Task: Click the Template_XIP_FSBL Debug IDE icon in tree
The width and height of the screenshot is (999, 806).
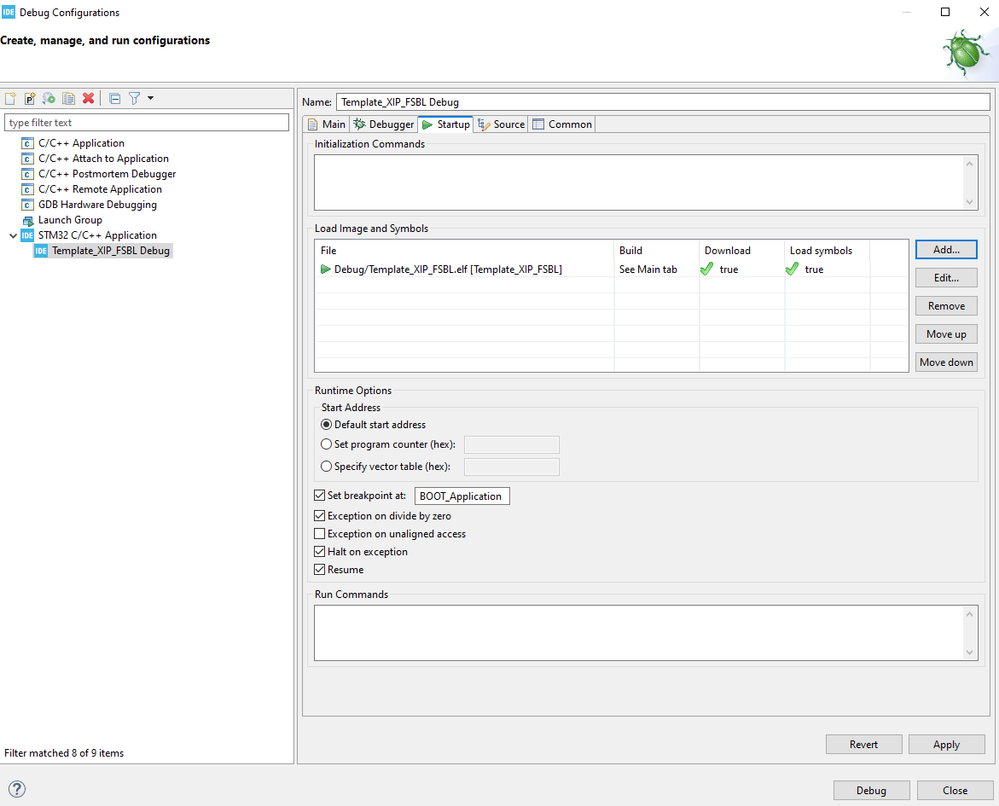Action: (41, 251)
